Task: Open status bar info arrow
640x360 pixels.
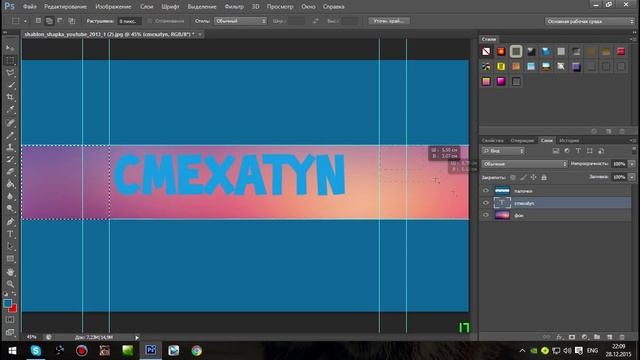Action: [x=137, y=338]
